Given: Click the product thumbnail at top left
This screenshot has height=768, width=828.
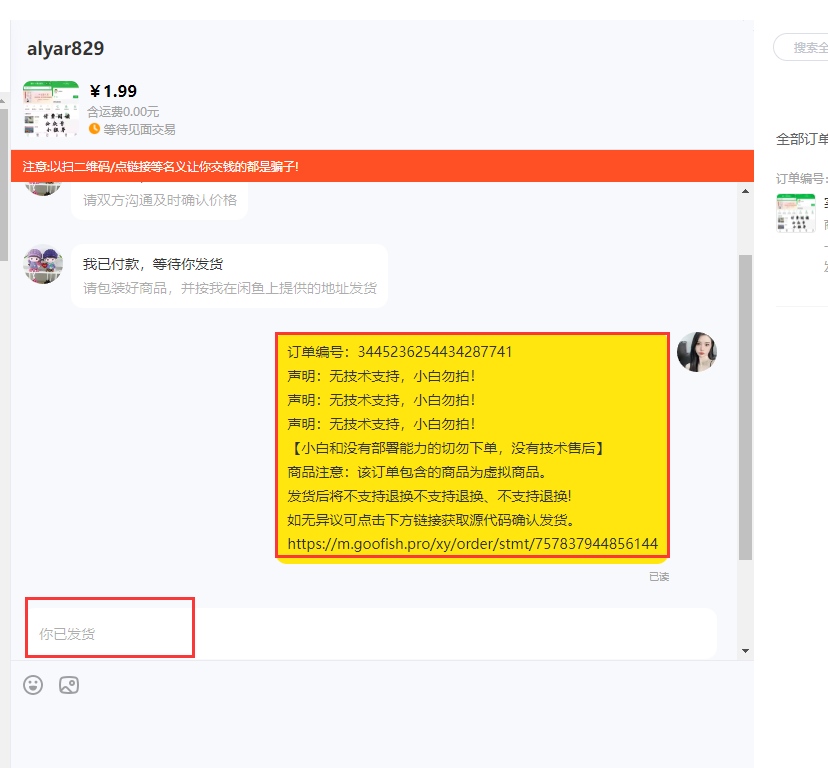Looking at the screenshot, I should point(52,108).
